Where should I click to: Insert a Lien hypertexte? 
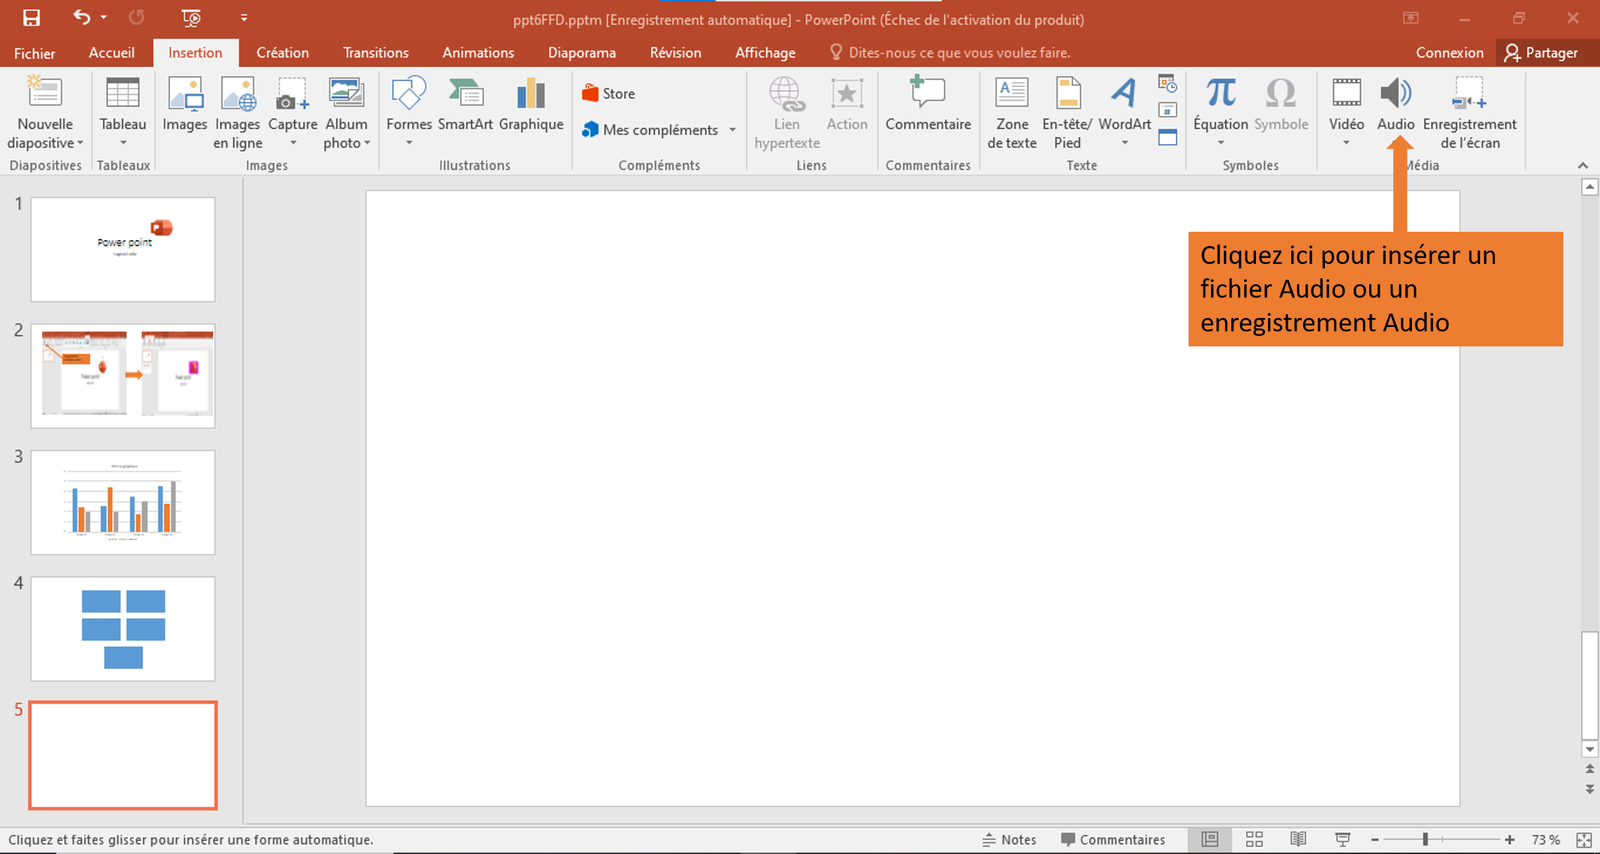787,112
